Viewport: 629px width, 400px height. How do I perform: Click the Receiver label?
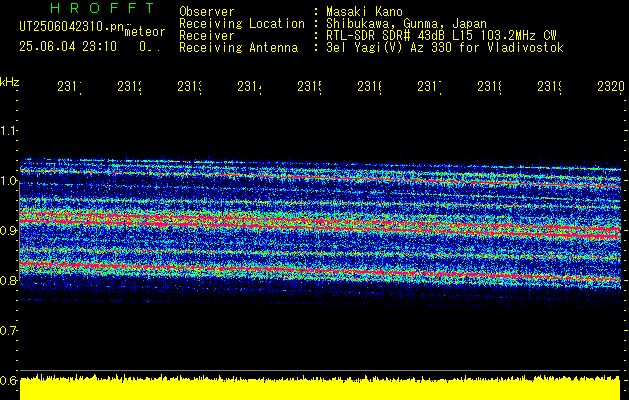(x=207, y=35)
